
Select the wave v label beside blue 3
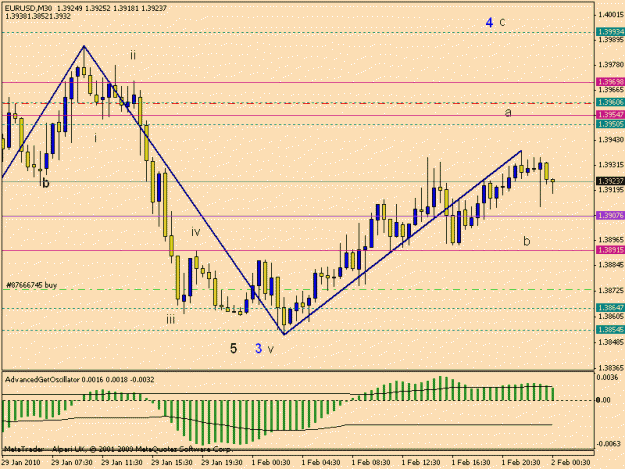pyautogui.click(x=271, y=350)
